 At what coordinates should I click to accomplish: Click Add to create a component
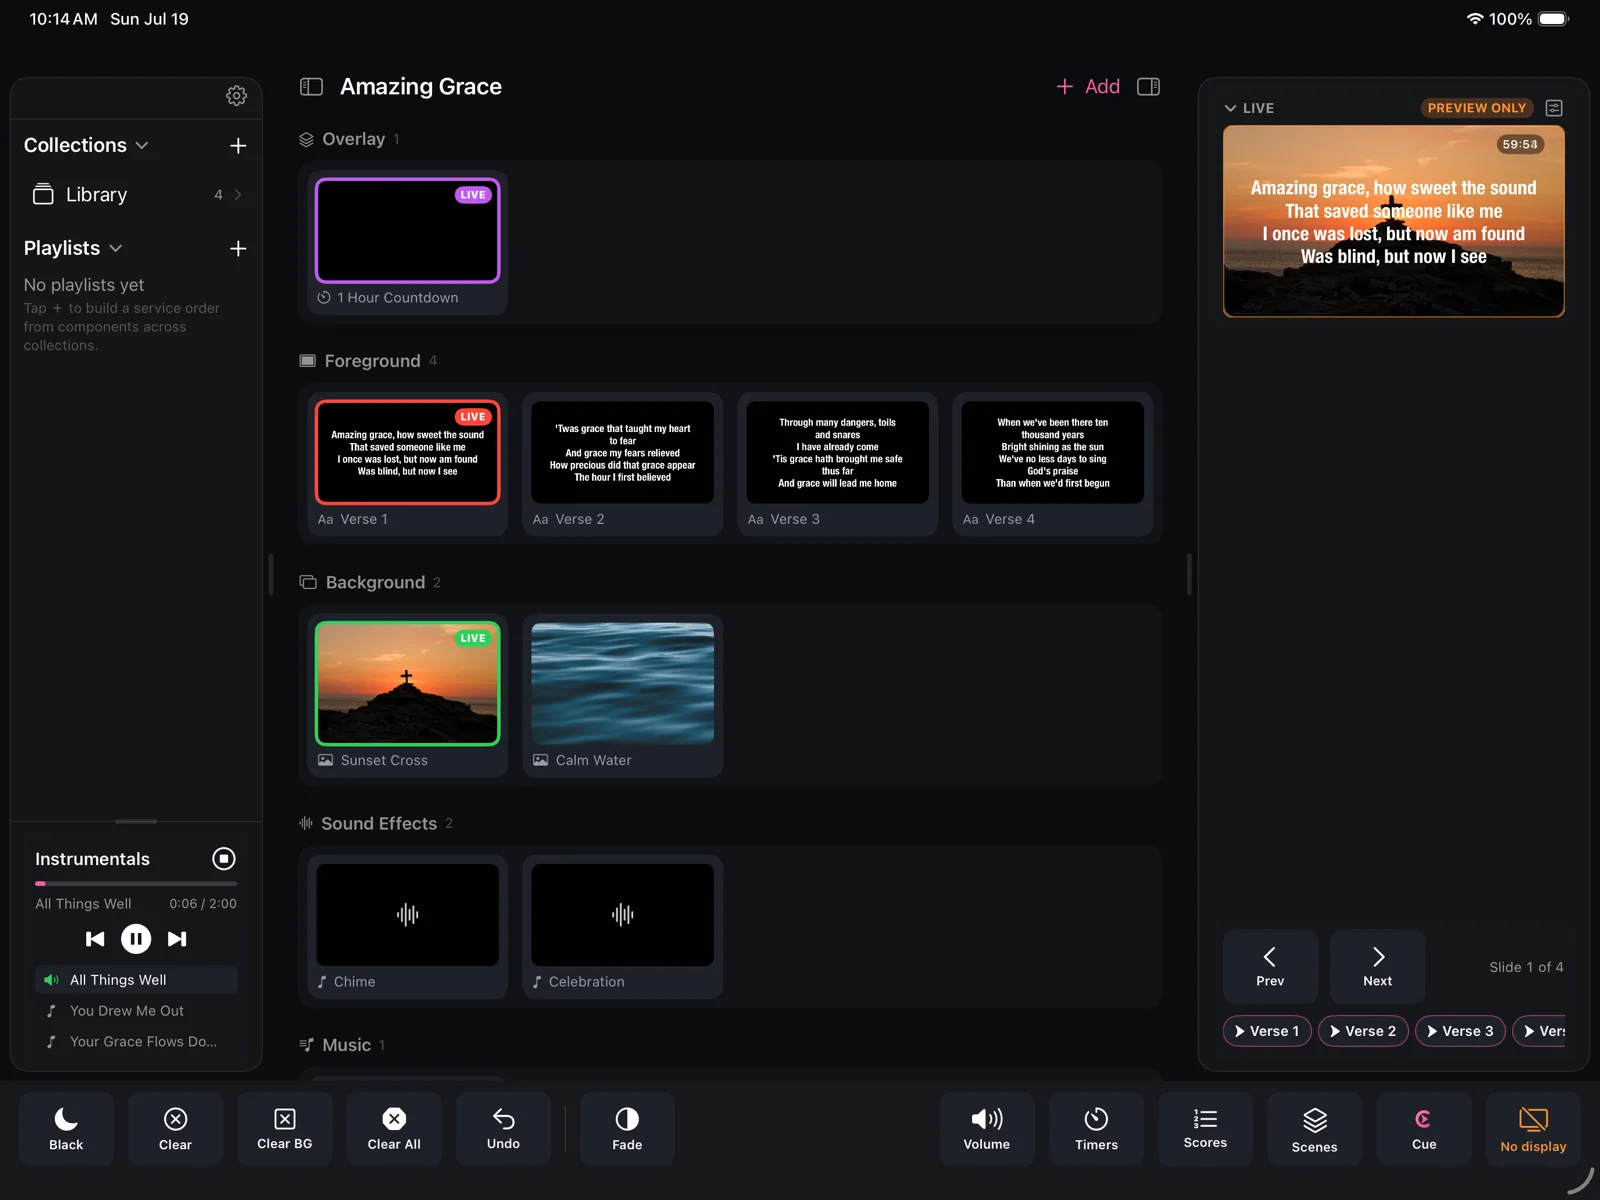tap(1088, 87)
